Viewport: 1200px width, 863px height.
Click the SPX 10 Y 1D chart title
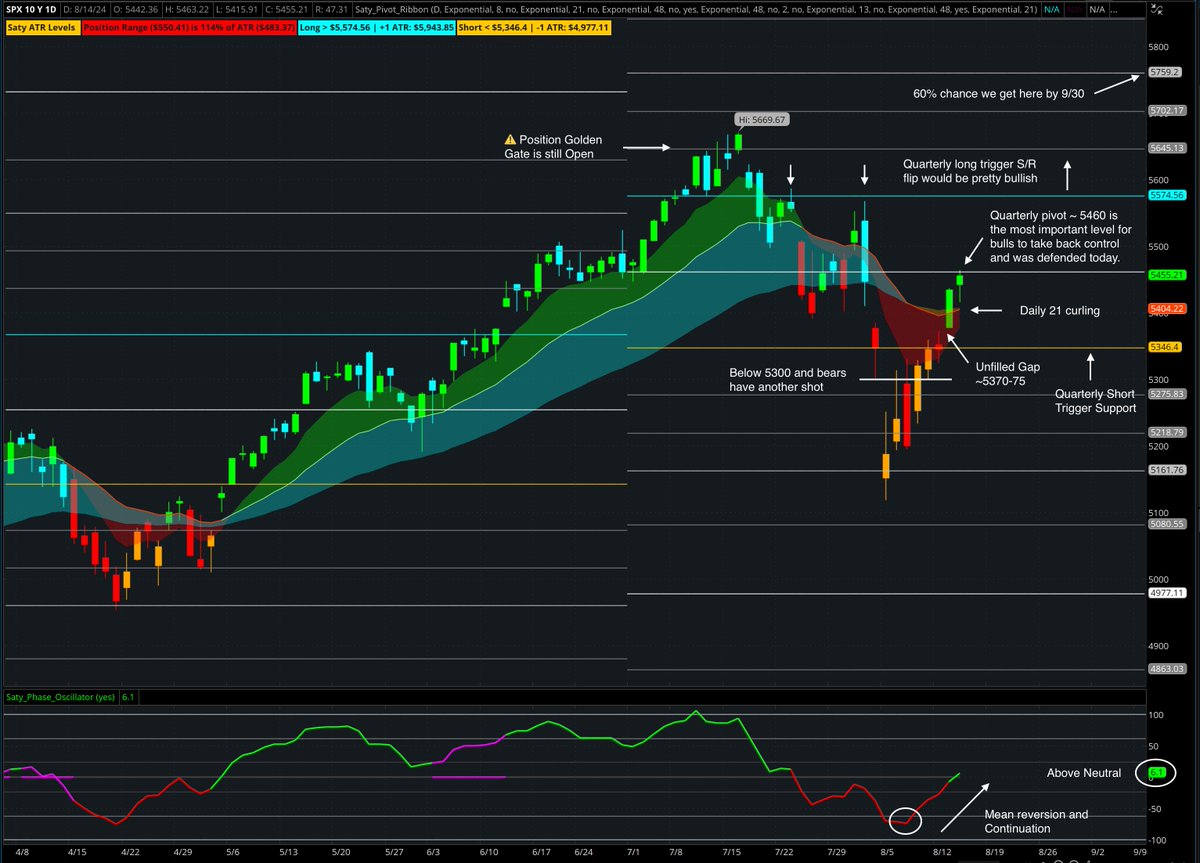point(30,9)
